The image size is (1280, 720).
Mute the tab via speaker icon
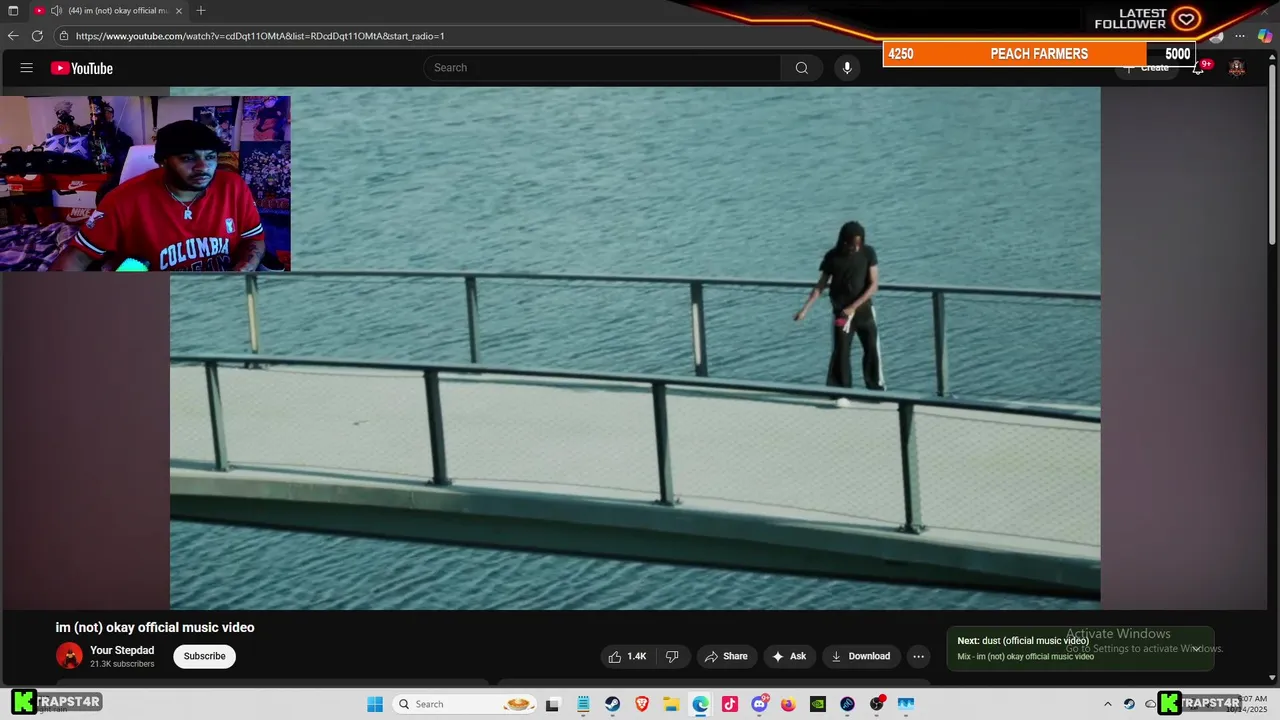56,11
